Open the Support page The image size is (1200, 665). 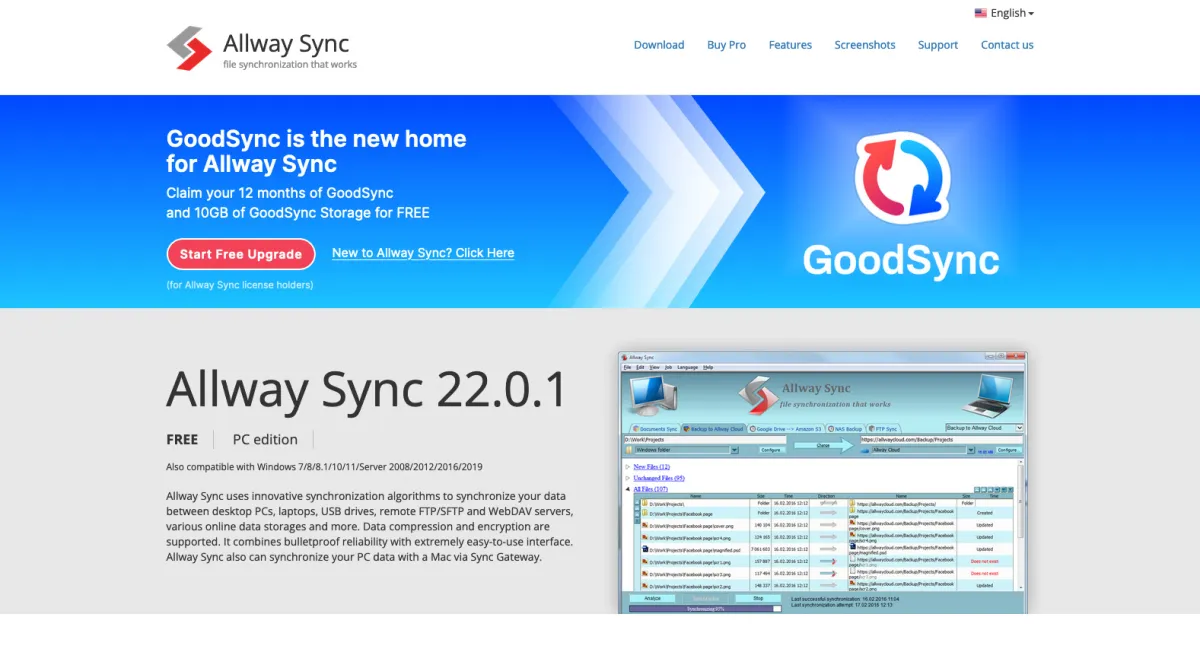[x=938, y=45]
